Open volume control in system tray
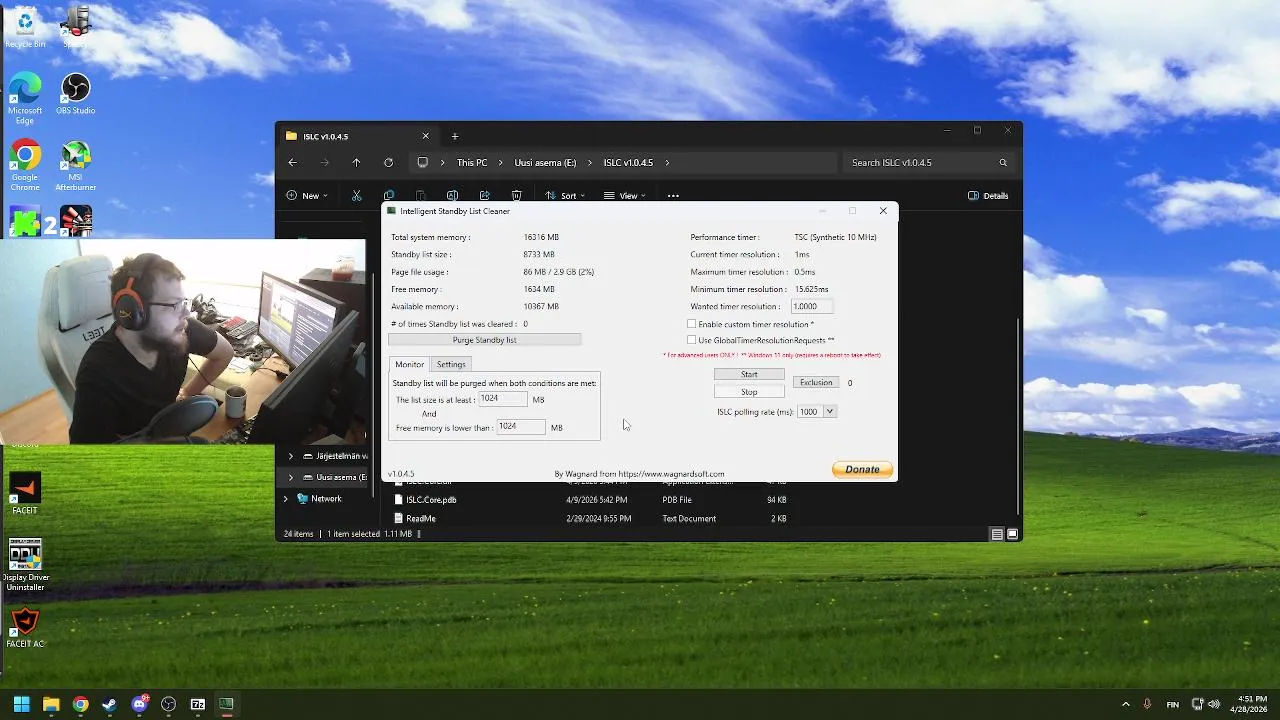Screen dimensions: 1280x720 [x=1215, y=704]
